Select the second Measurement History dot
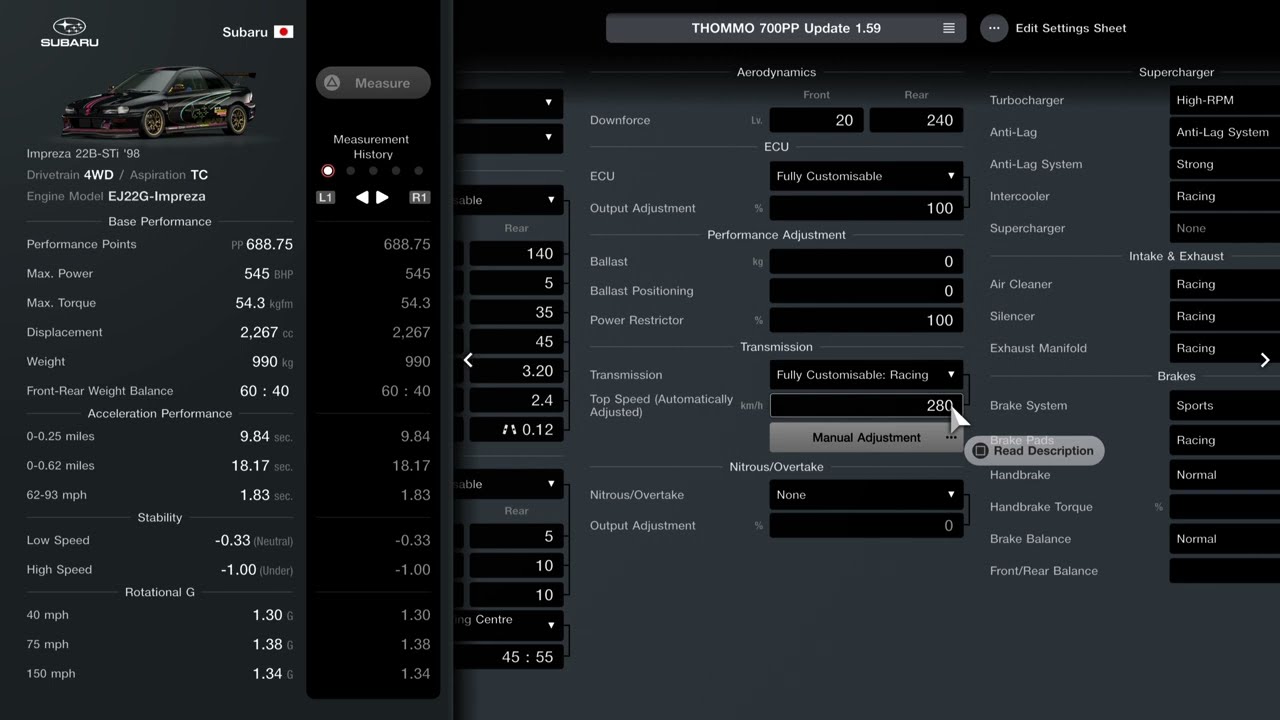 [x=350, y=171]
